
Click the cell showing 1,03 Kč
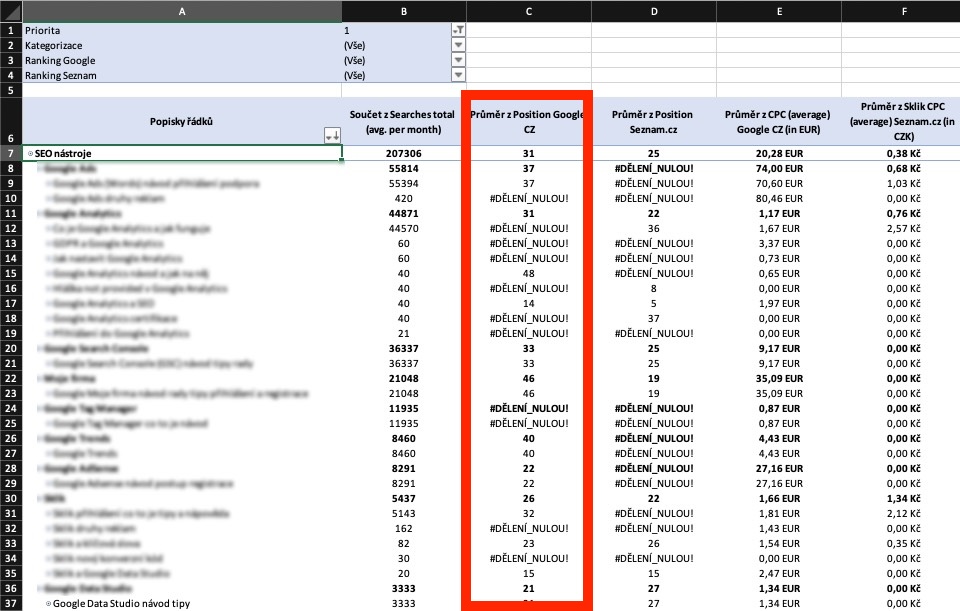click(x=901, y=184)
